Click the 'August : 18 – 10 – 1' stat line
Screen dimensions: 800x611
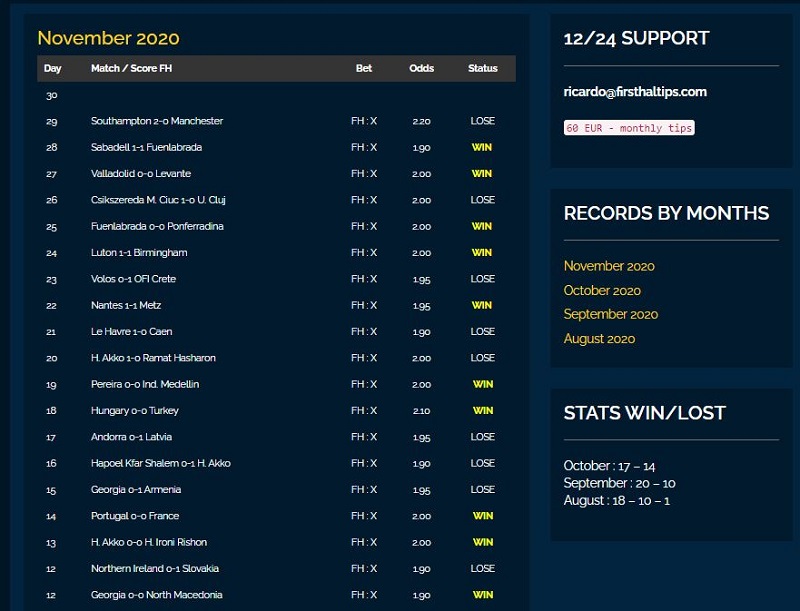[x=617, y=500]
